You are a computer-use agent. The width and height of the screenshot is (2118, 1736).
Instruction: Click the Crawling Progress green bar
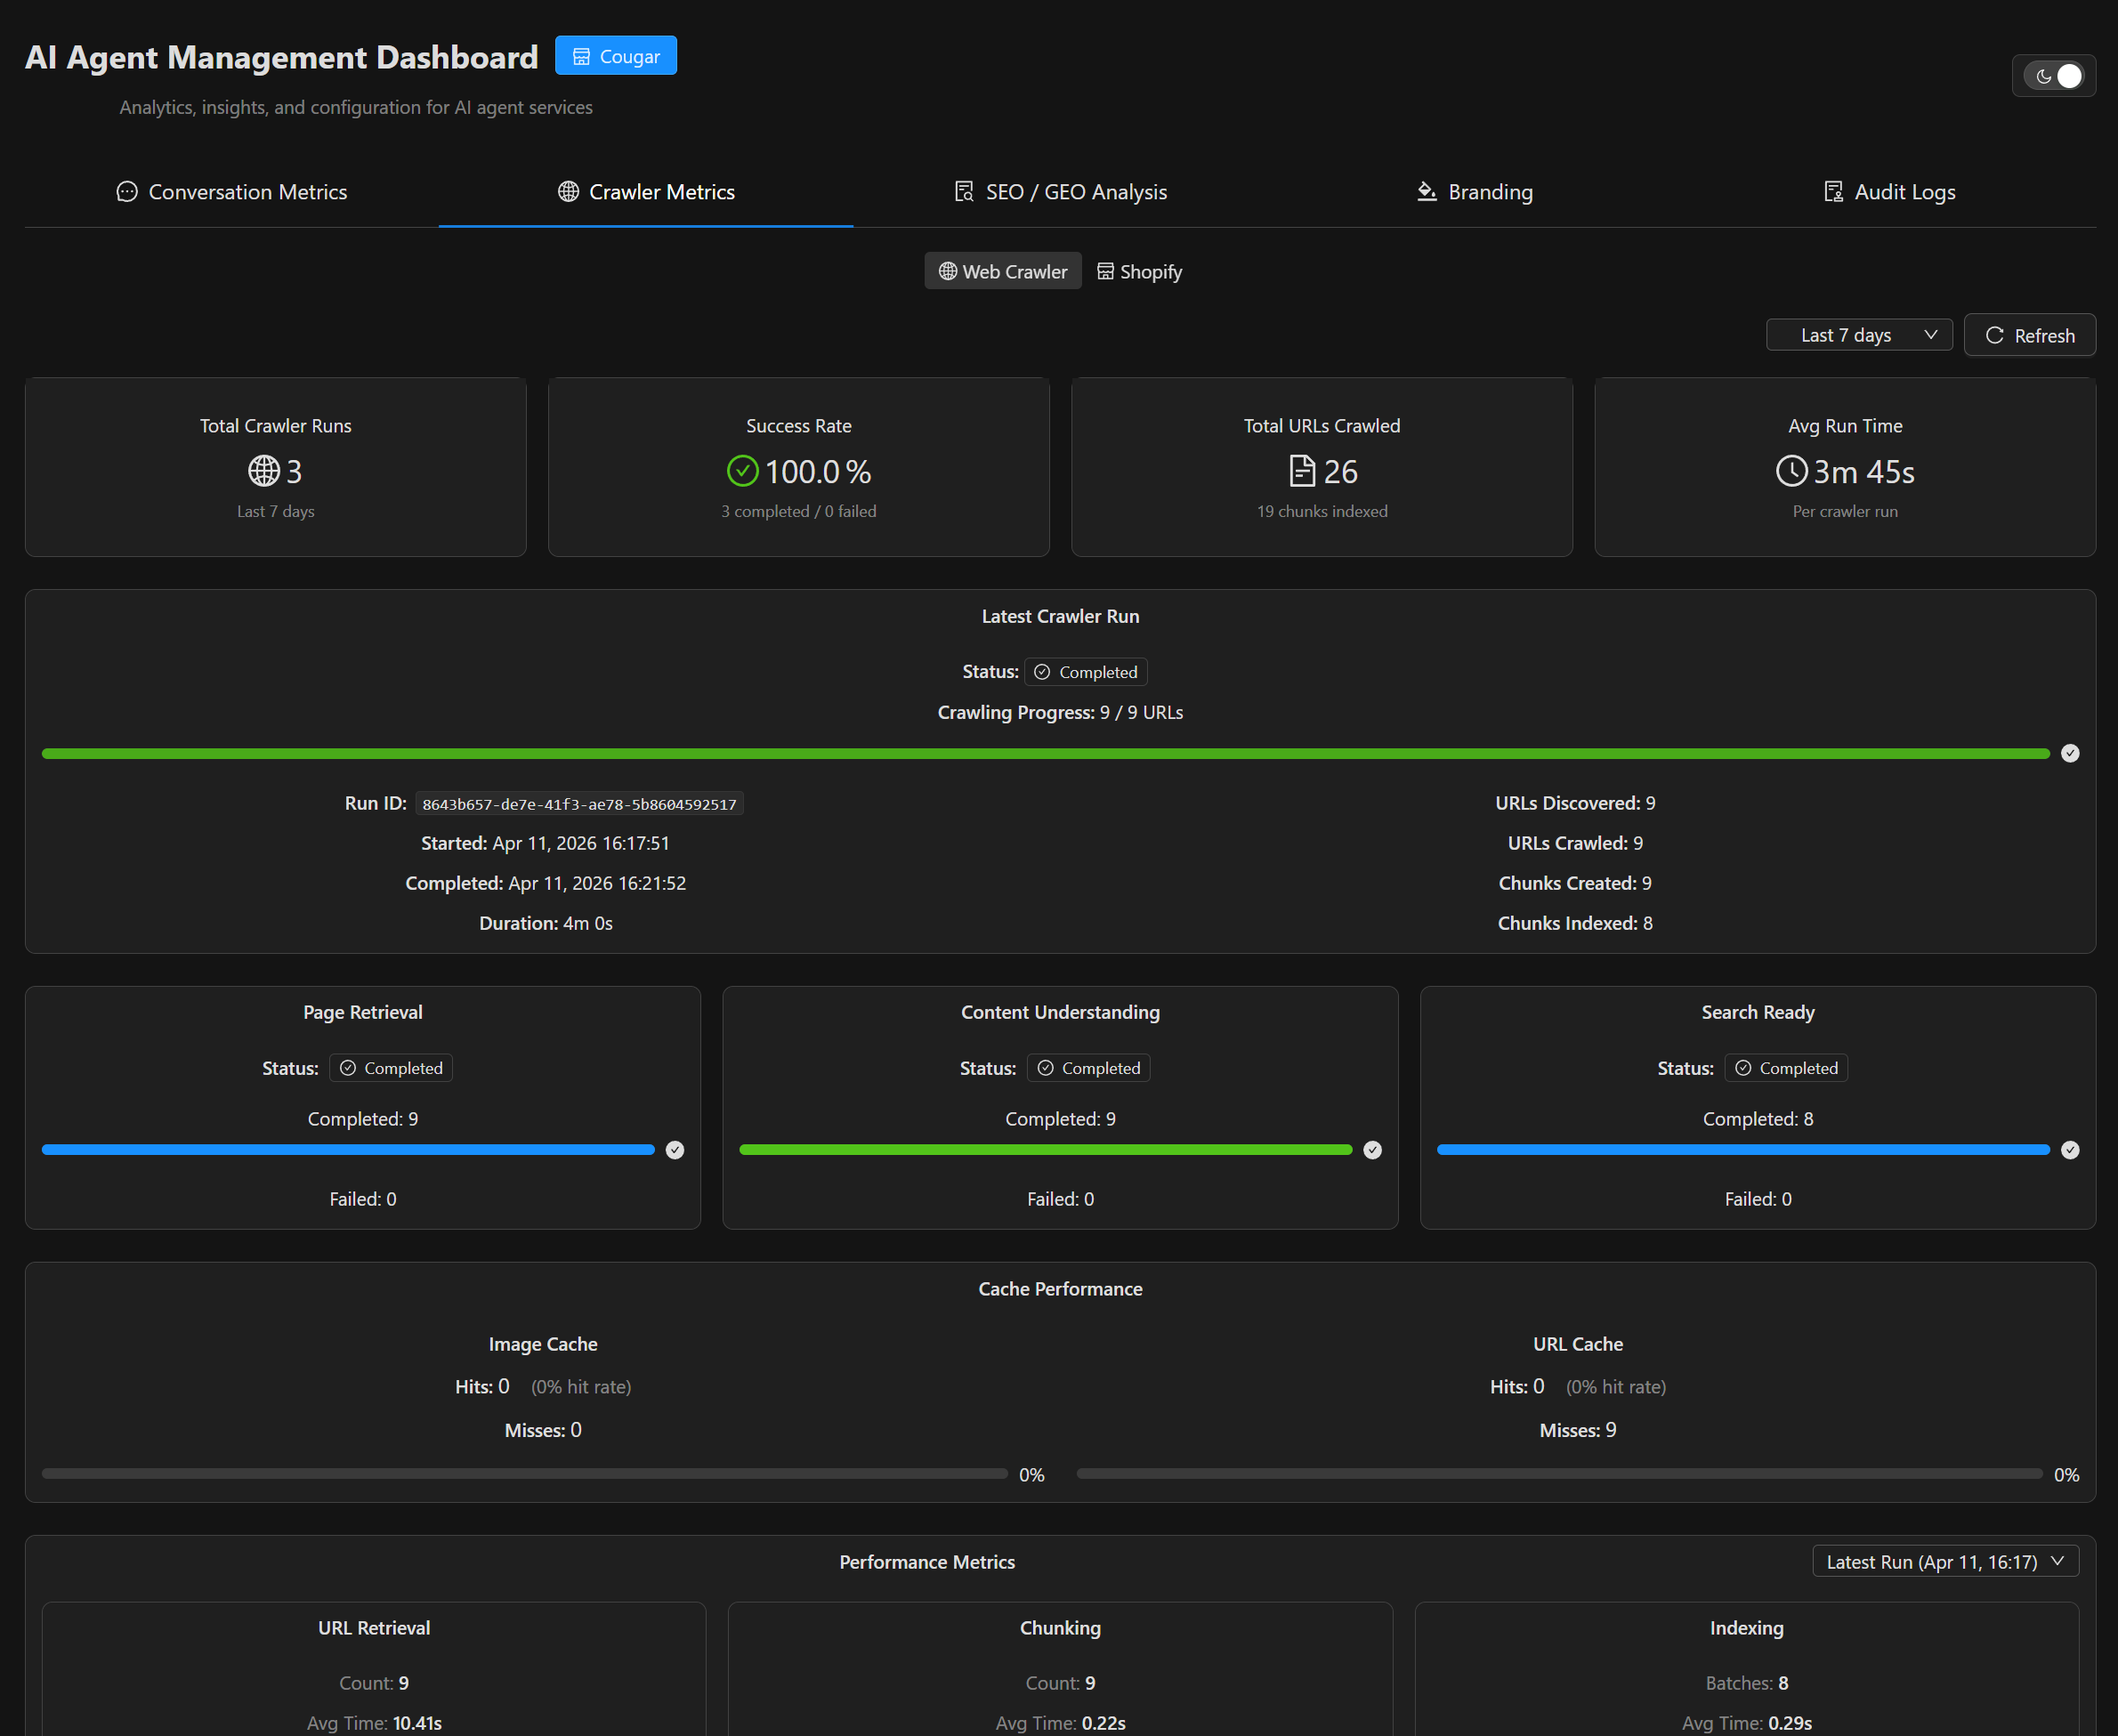pyautogui.click(x=1046, y=753)
